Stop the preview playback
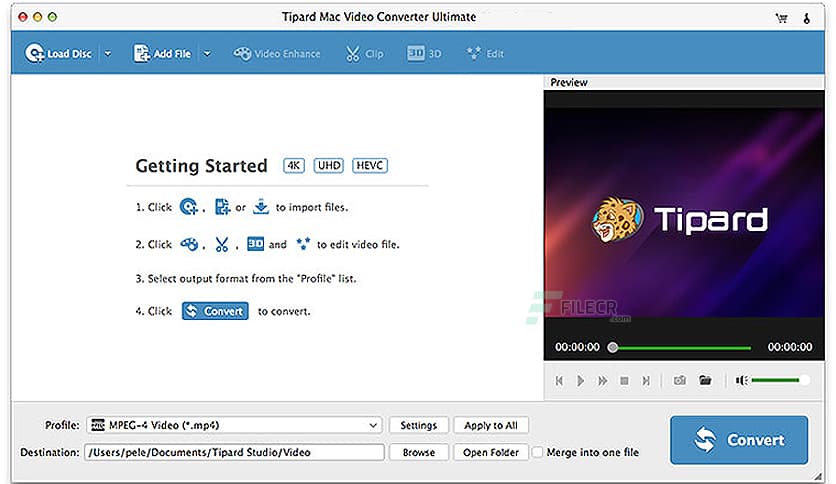836x484 pixels. (624, 381)
